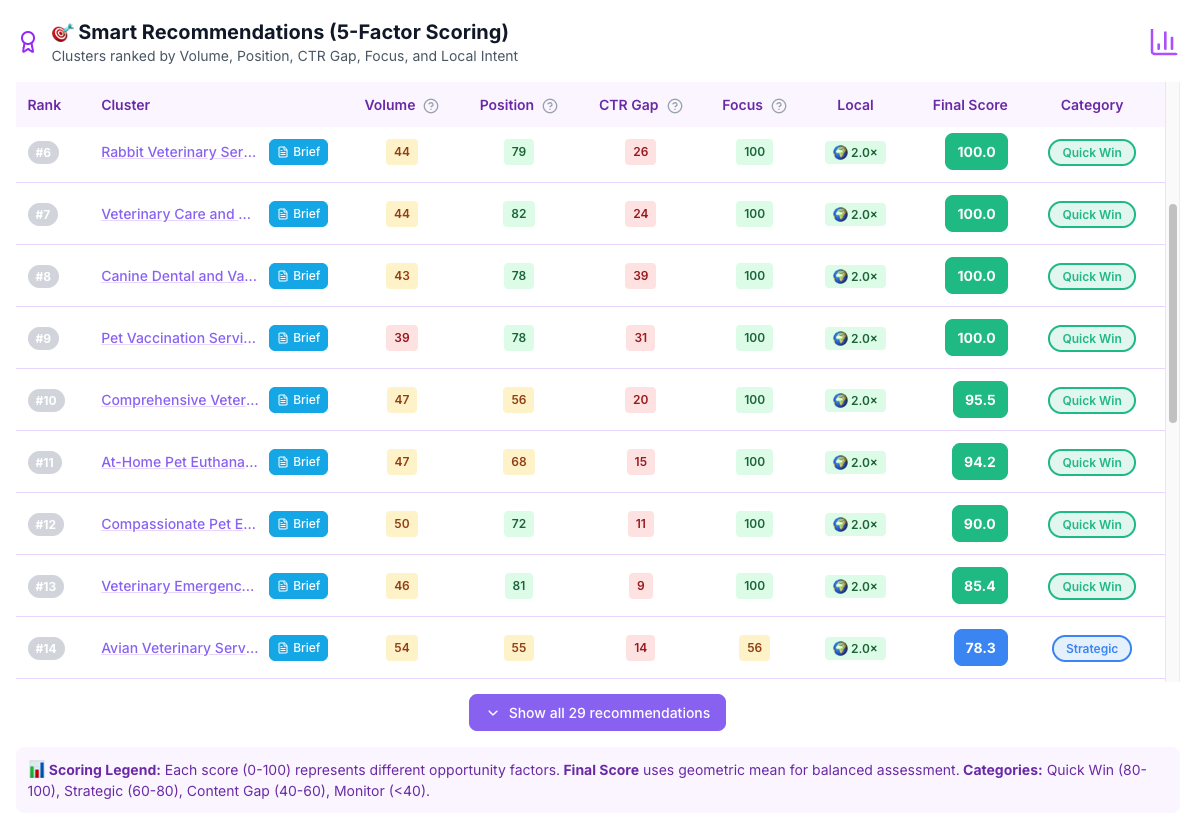Click the Position column help icon

click(549, 105)
